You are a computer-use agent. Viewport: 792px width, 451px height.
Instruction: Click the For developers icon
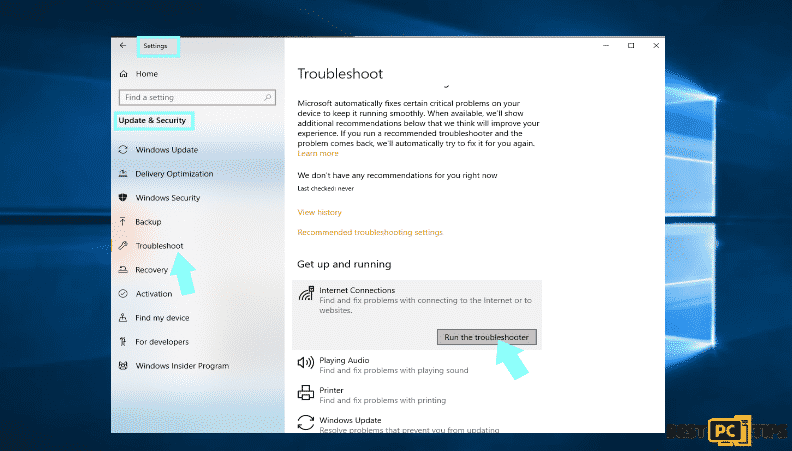[123, 341]
